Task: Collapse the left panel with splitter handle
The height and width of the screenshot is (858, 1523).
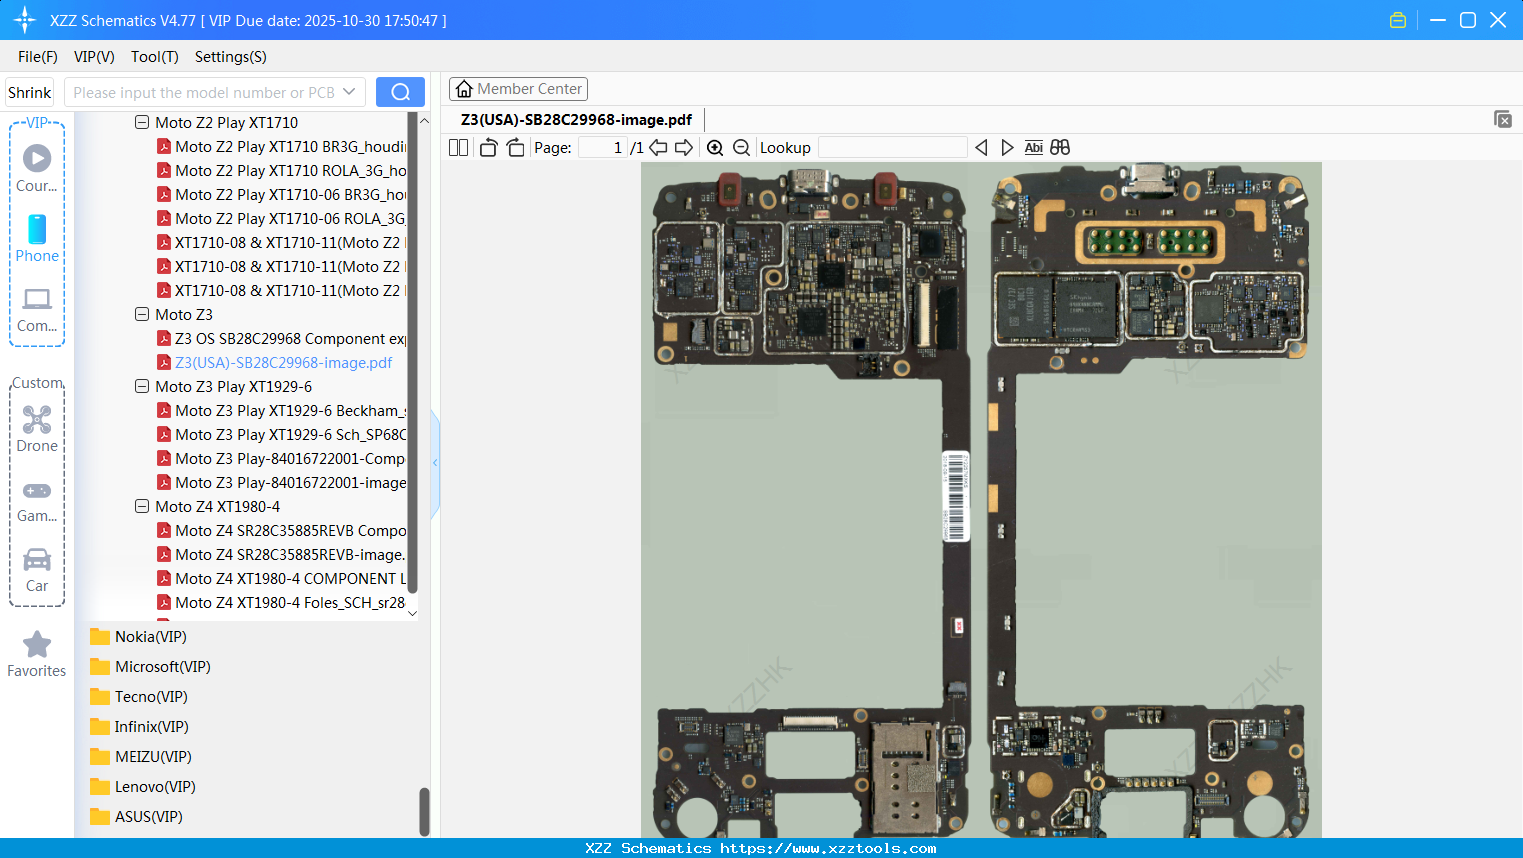Action: coord(435,463)
